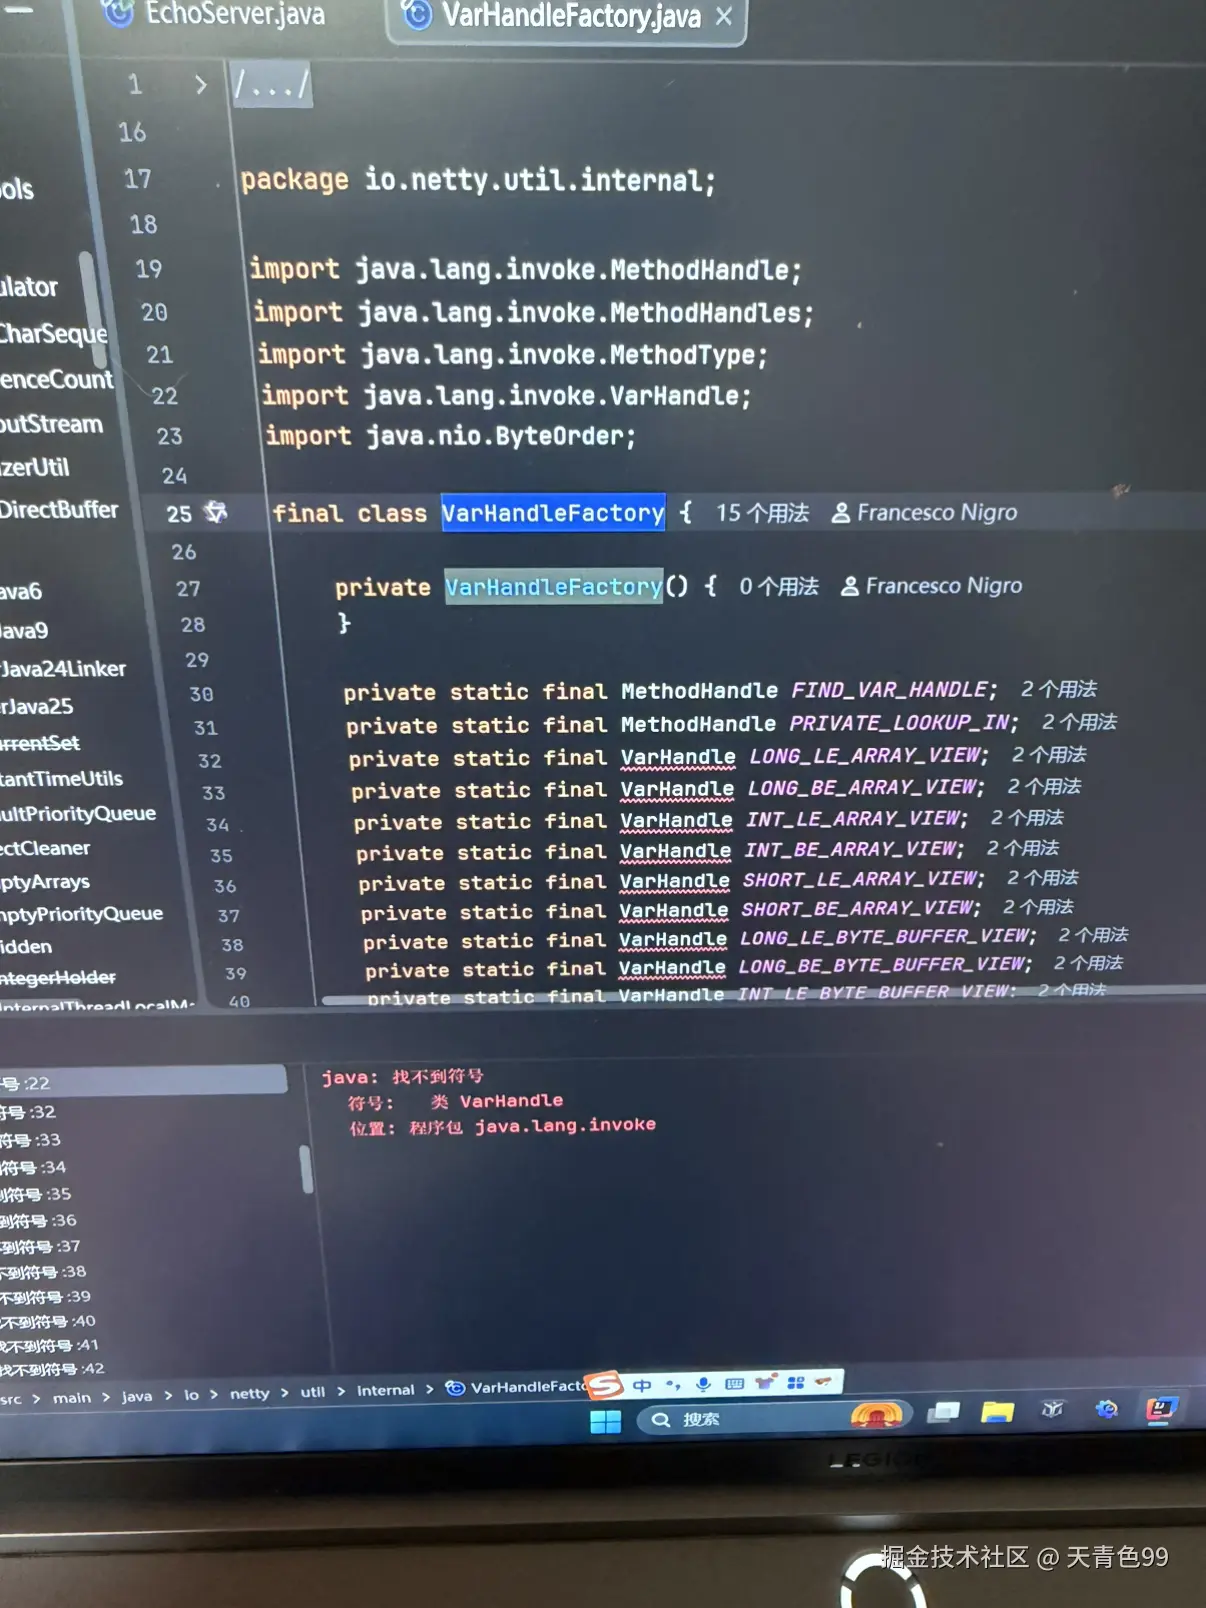Click Francesco Nigro author hint on class line
1206x1608 pixels.
[925, 513]
